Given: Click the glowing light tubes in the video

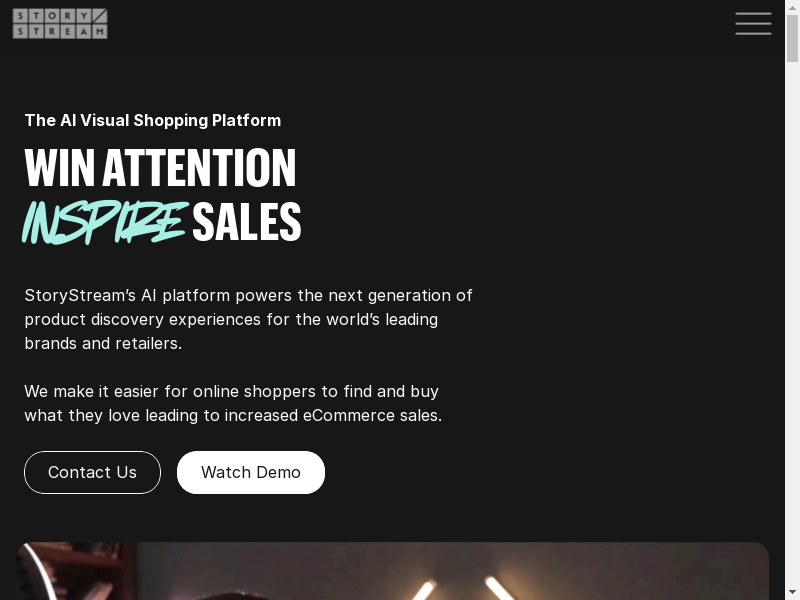Looking at the screenshot, I should pos(464,588).
